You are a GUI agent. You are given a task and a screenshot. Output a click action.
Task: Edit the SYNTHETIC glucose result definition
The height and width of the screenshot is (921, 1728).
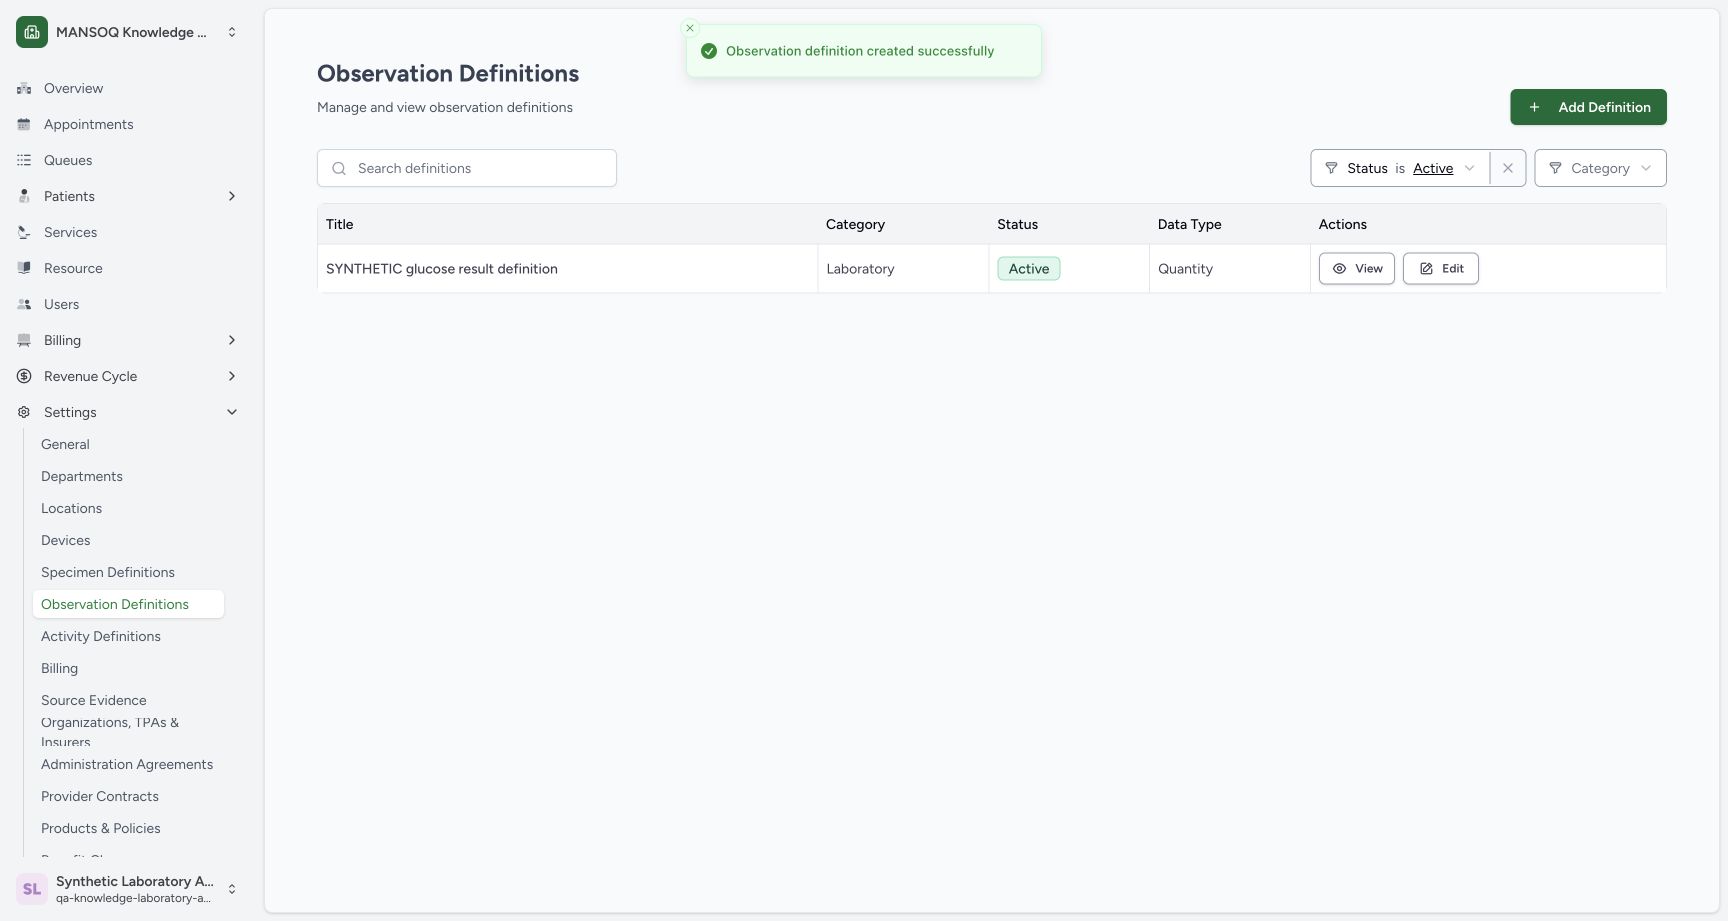tap(1441, 268)
